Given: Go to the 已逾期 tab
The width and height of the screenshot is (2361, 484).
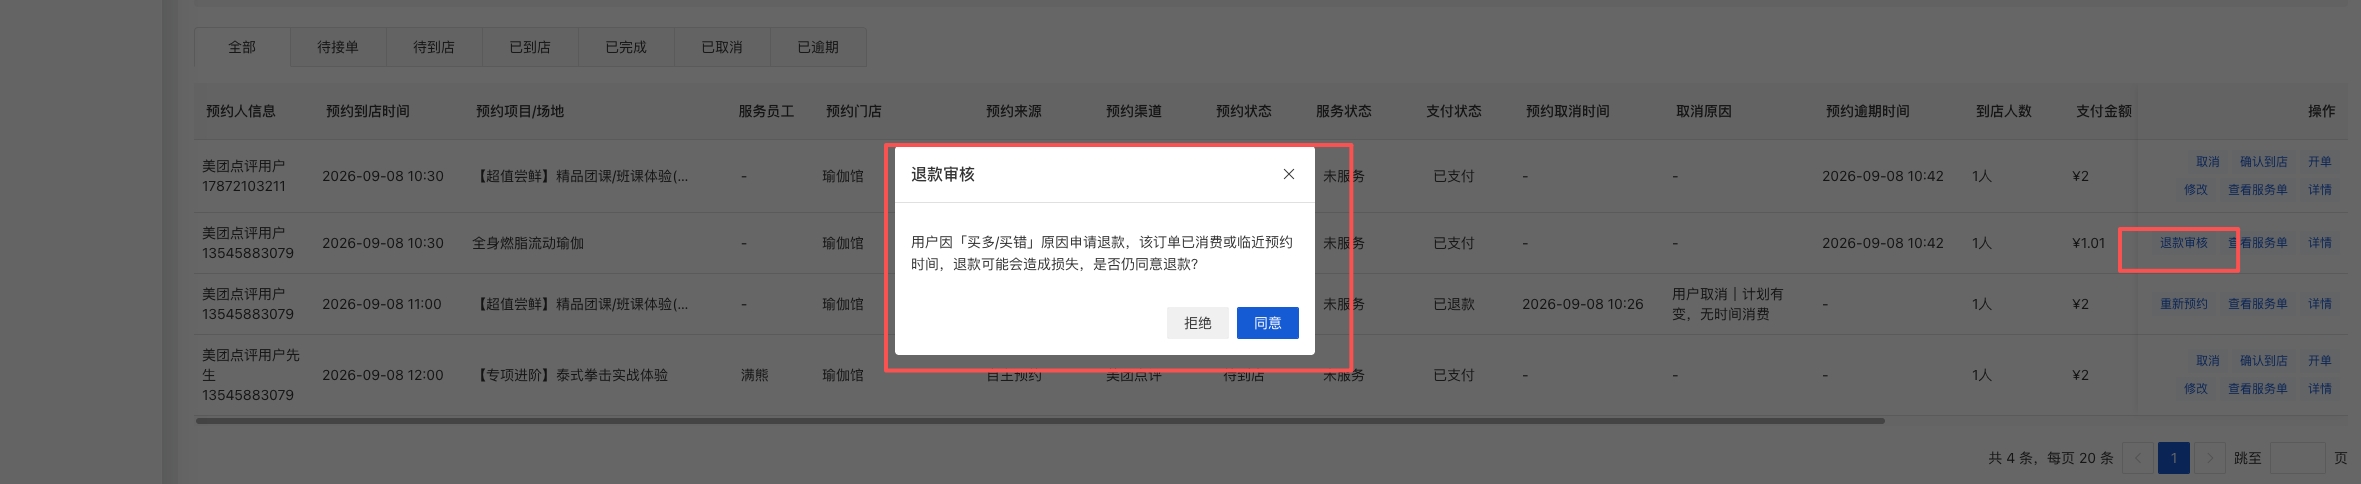Looking at the screenshot, I should click(818, 47).
